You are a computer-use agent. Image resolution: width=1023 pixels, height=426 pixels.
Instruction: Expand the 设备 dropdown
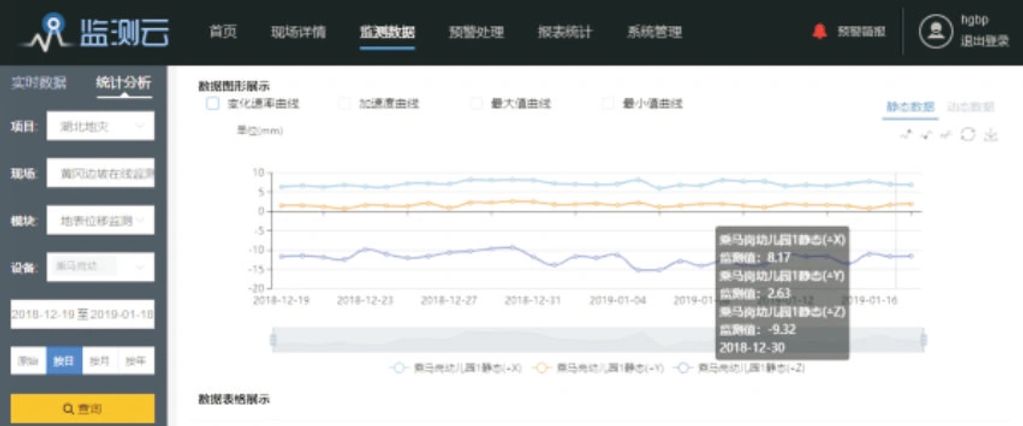100,267
